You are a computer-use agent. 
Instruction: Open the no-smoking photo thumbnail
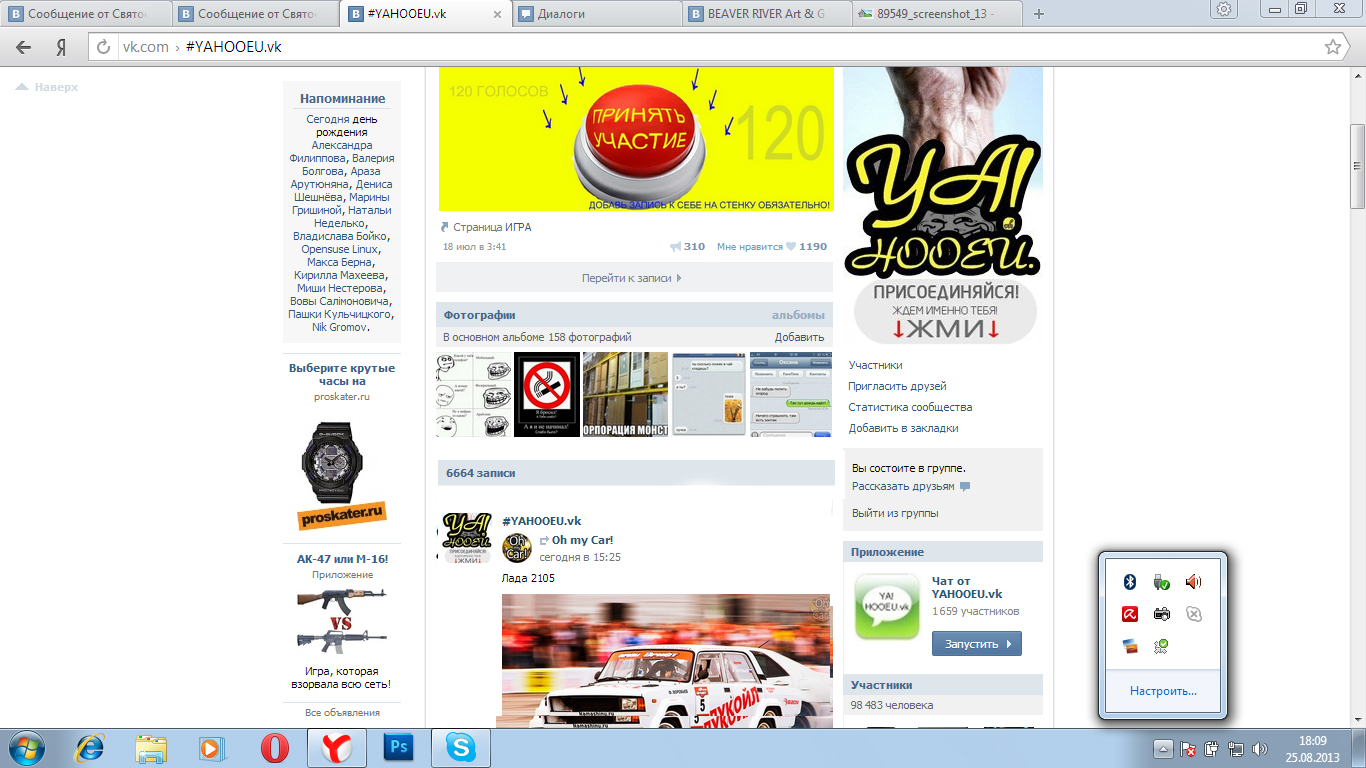(547, 394)
